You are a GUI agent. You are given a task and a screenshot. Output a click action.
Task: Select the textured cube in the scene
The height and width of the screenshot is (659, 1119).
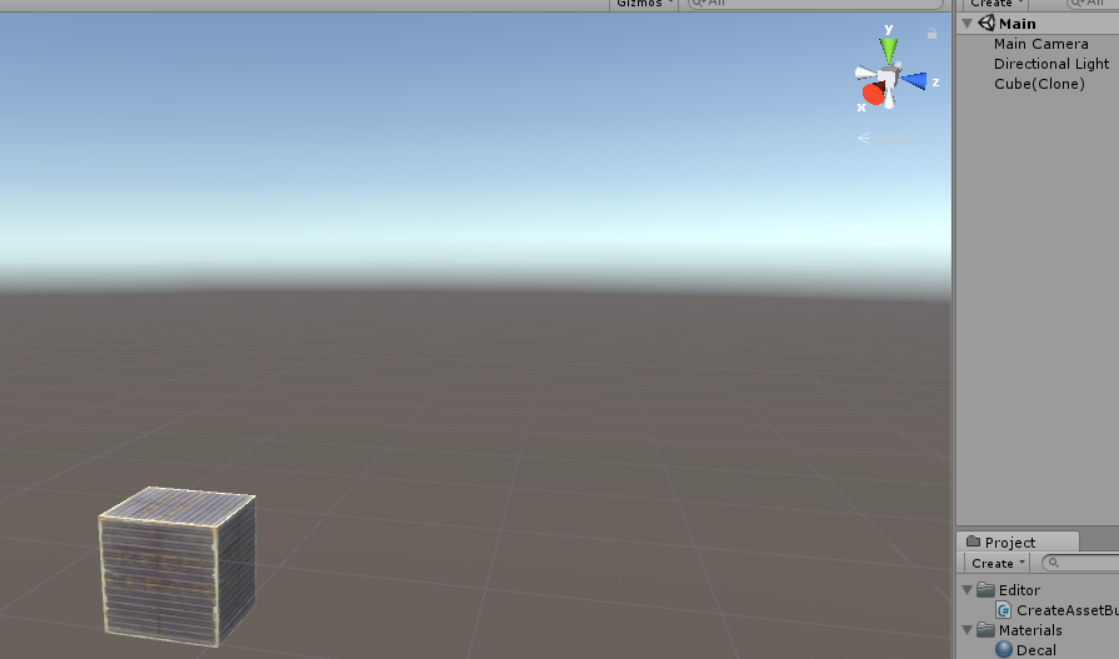[x=177, y=567]
